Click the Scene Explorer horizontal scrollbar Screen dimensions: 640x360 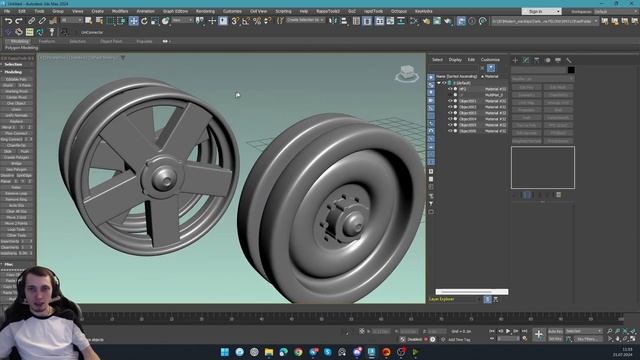coord(471,292)
